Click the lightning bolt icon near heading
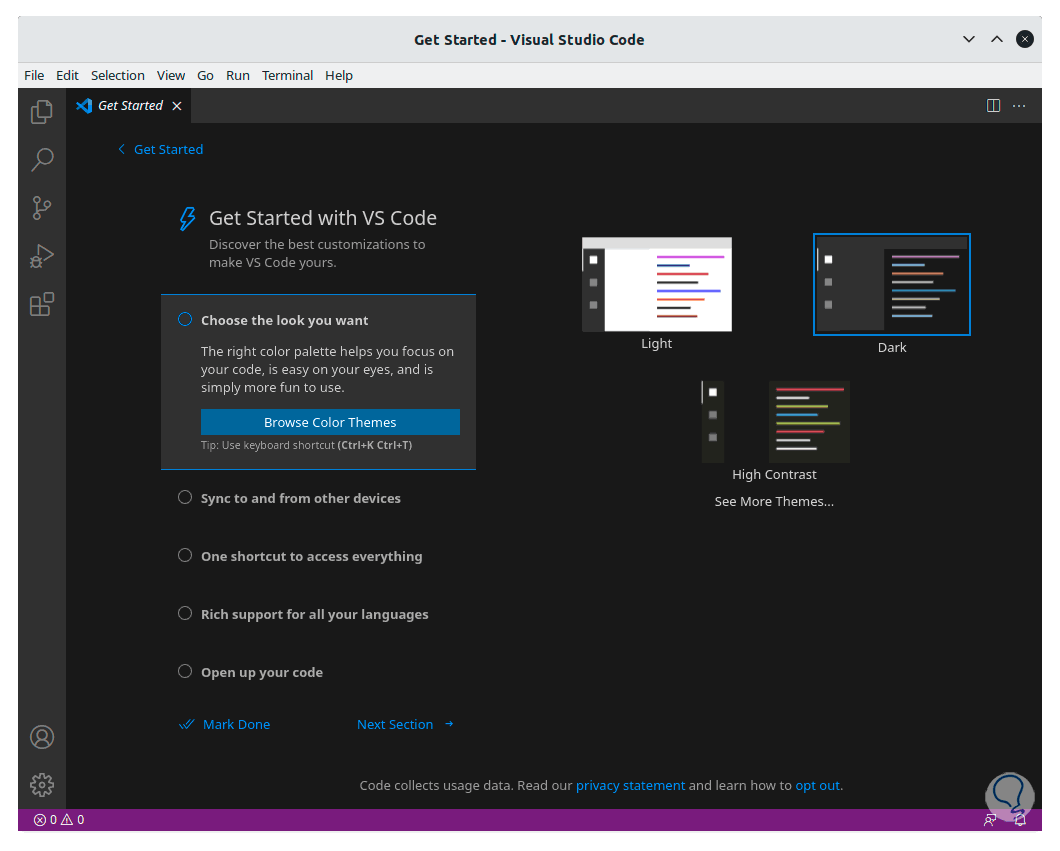The image size is (1060, 851). tap(187, 219)
